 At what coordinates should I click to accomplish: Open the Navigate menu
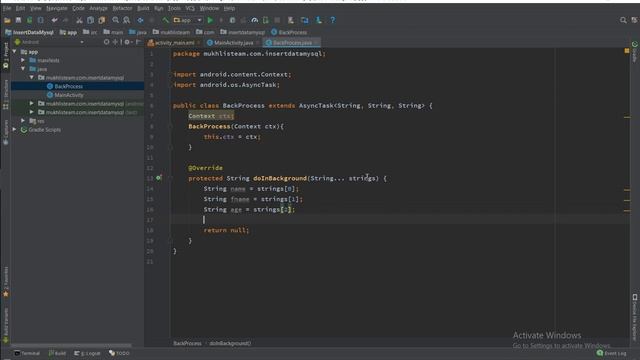coord(56,8)
